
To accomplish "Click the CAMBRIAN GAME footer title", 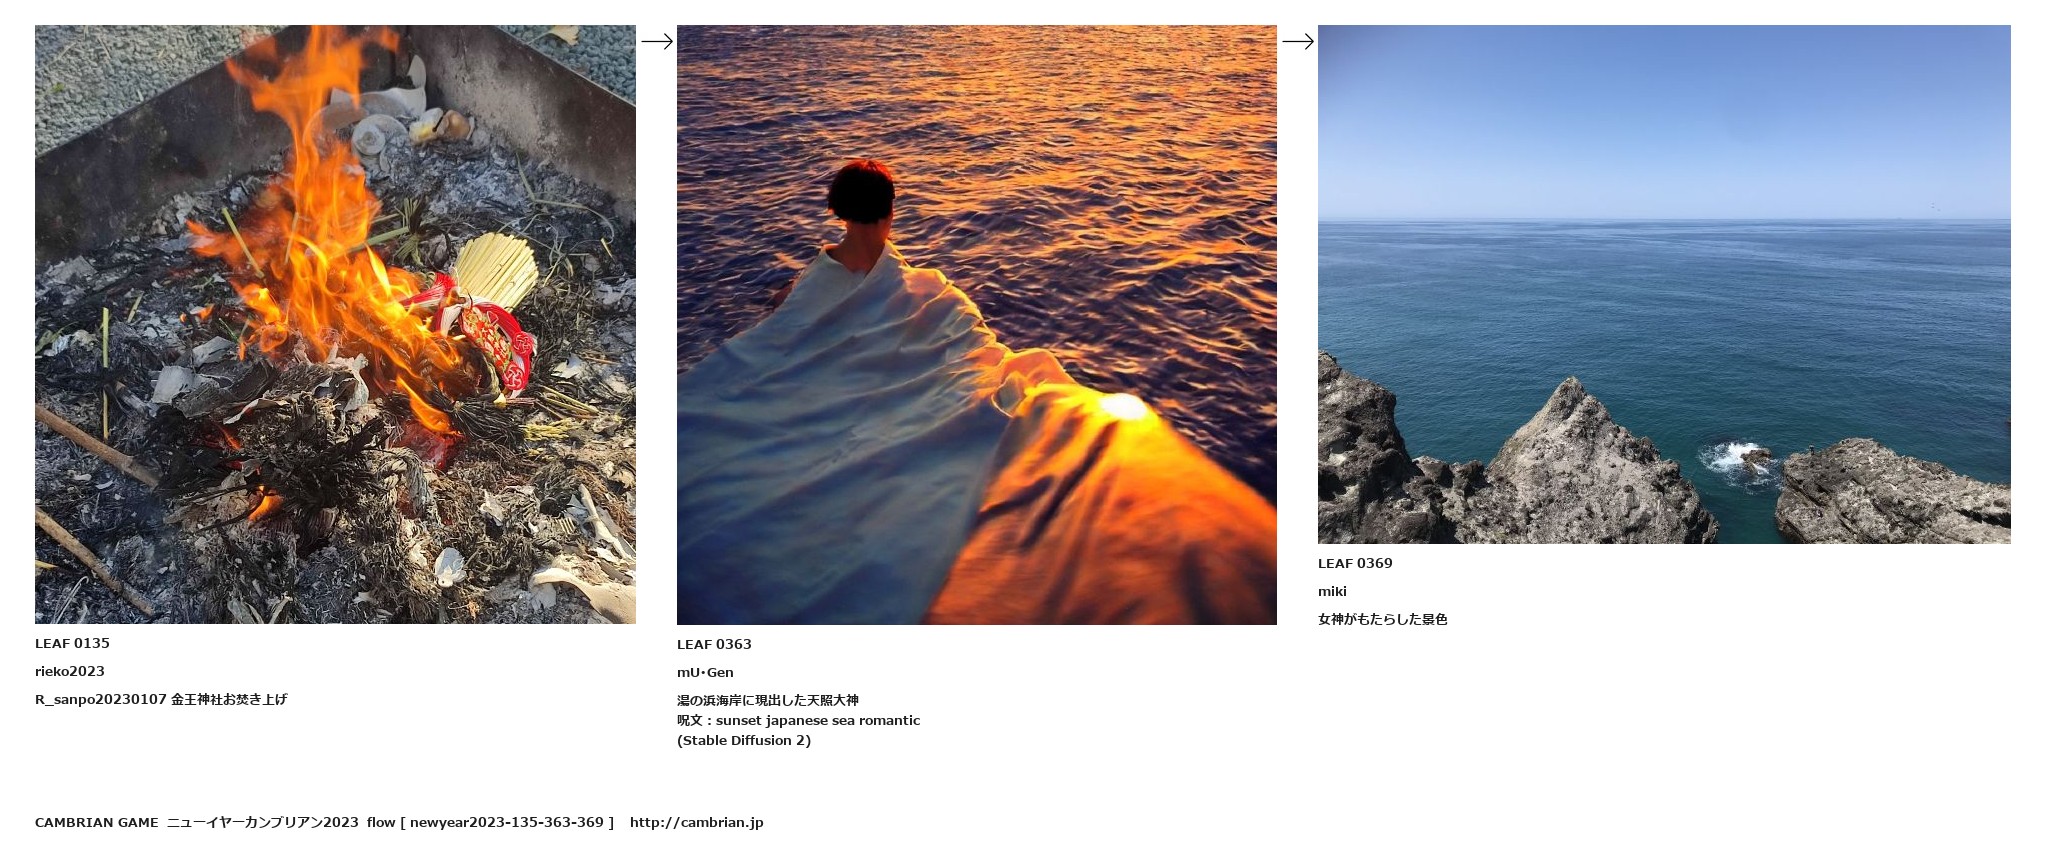I will point(97,822).
